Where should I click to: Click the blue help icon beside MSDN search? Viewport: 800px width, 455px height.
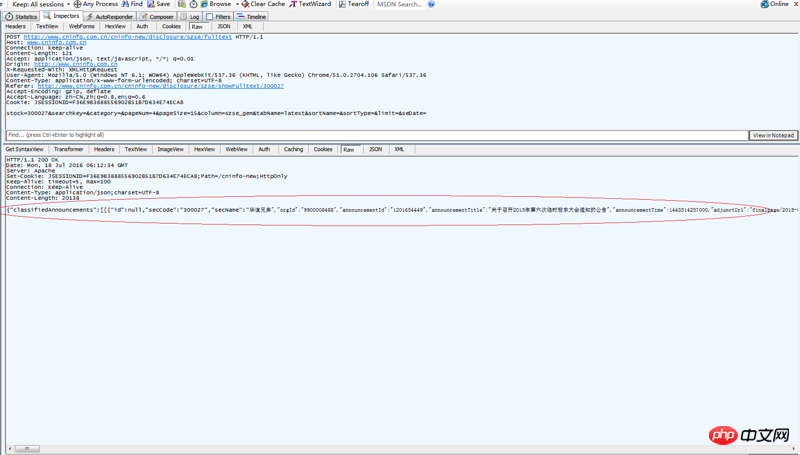[x=431, y=5]
